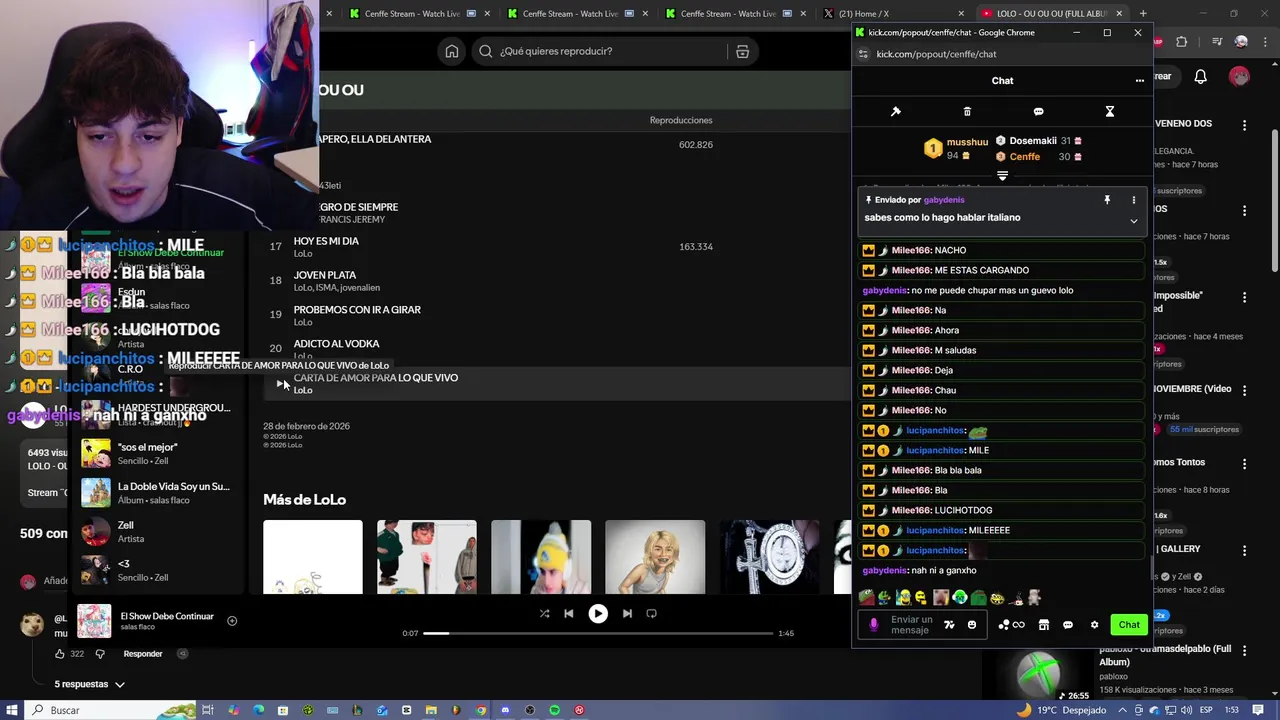Image resolution: width=1280 pixels, height=720 pixels.
Task: Click the Minion emote in quick emotes row
Action: coord(903,598)
